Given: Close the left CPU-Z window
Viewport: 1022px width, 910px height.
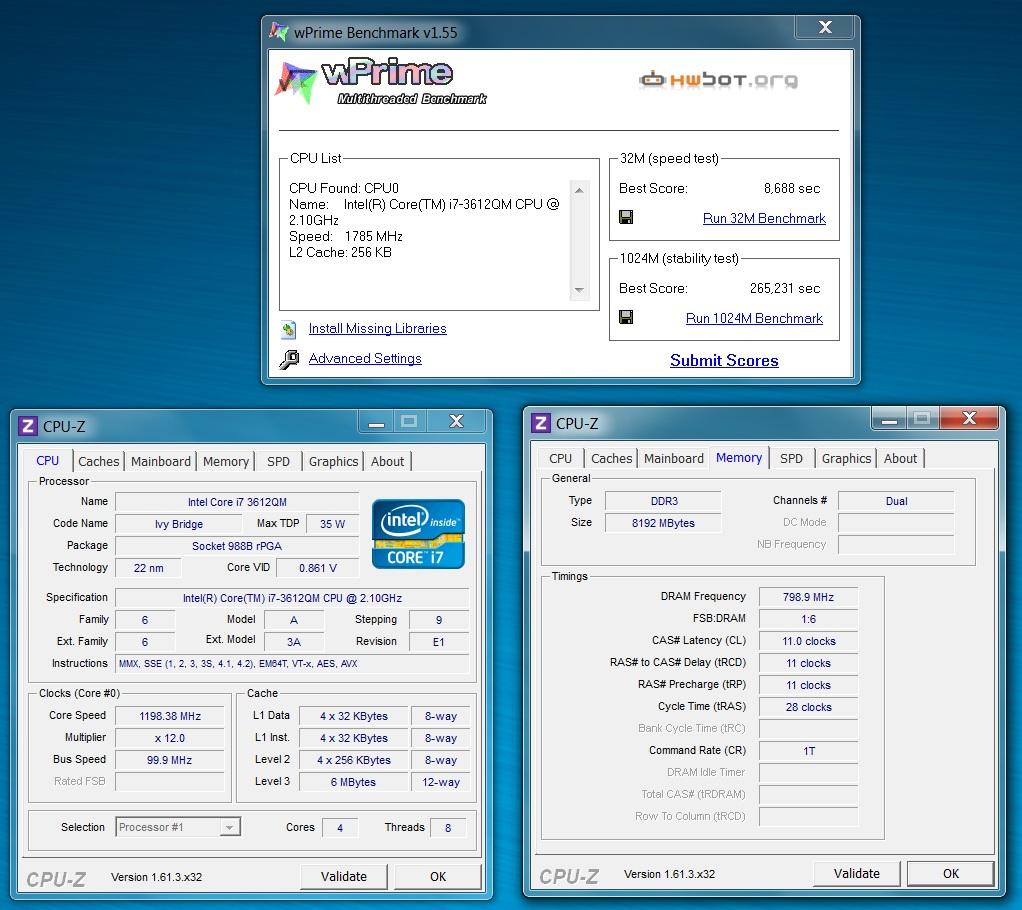Looking at the screenshot, I should 456,422.
